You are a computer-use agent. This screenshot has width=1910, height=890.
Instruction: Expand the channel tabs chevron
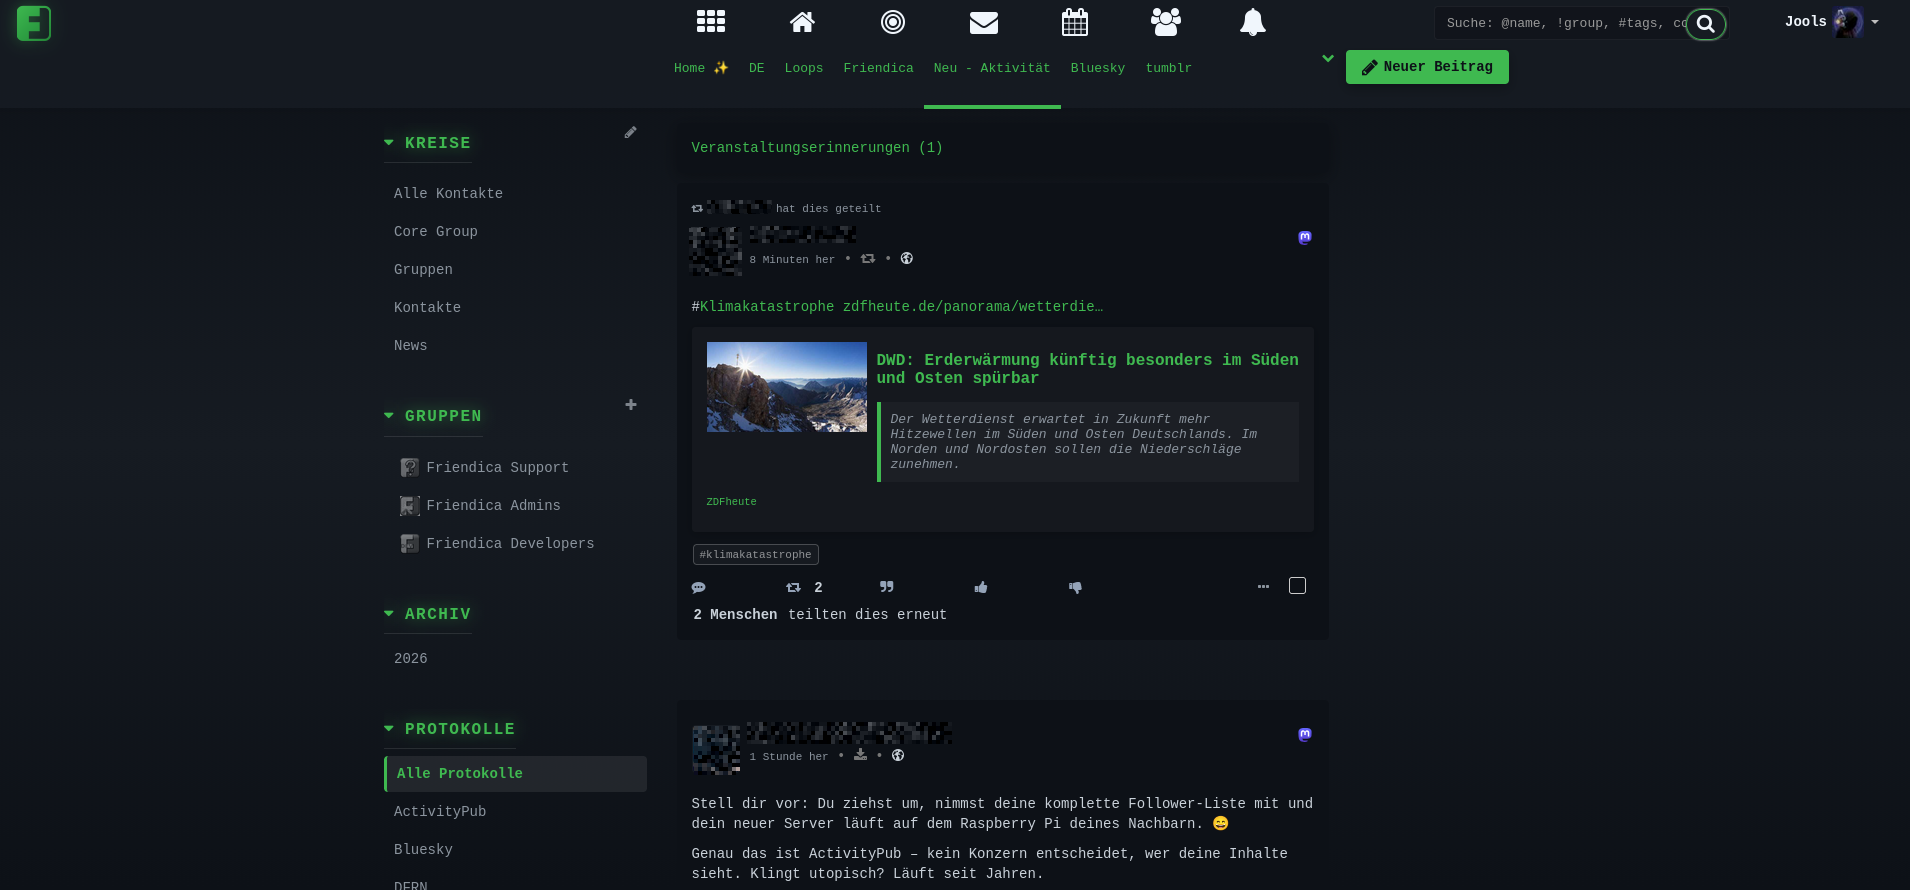point(1328,58)
